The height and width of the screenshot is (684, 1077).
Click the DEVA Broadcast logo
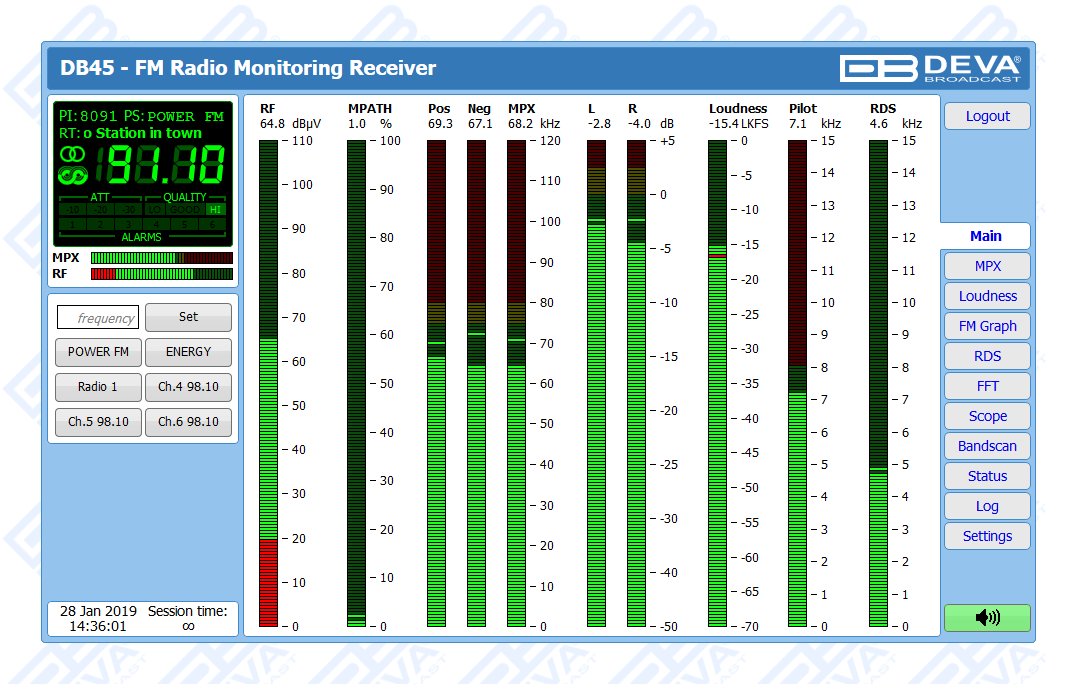930,68
